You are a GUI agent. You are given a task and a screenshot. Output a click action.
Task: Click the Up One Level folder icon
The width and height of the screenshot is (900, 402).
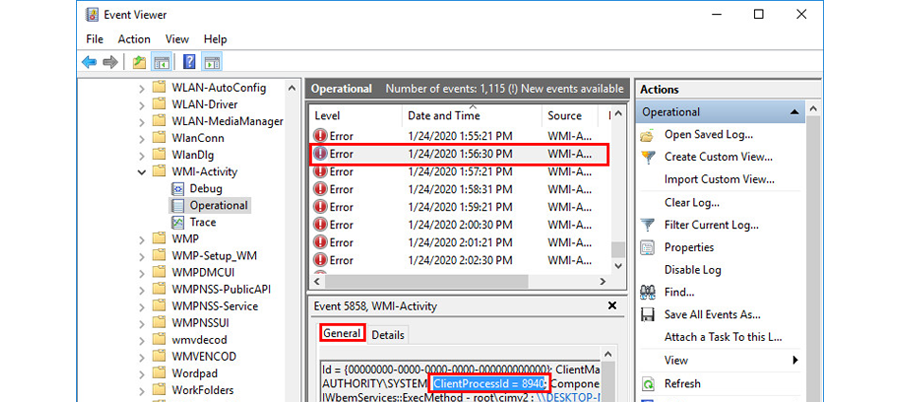click(x=139, y=62)
